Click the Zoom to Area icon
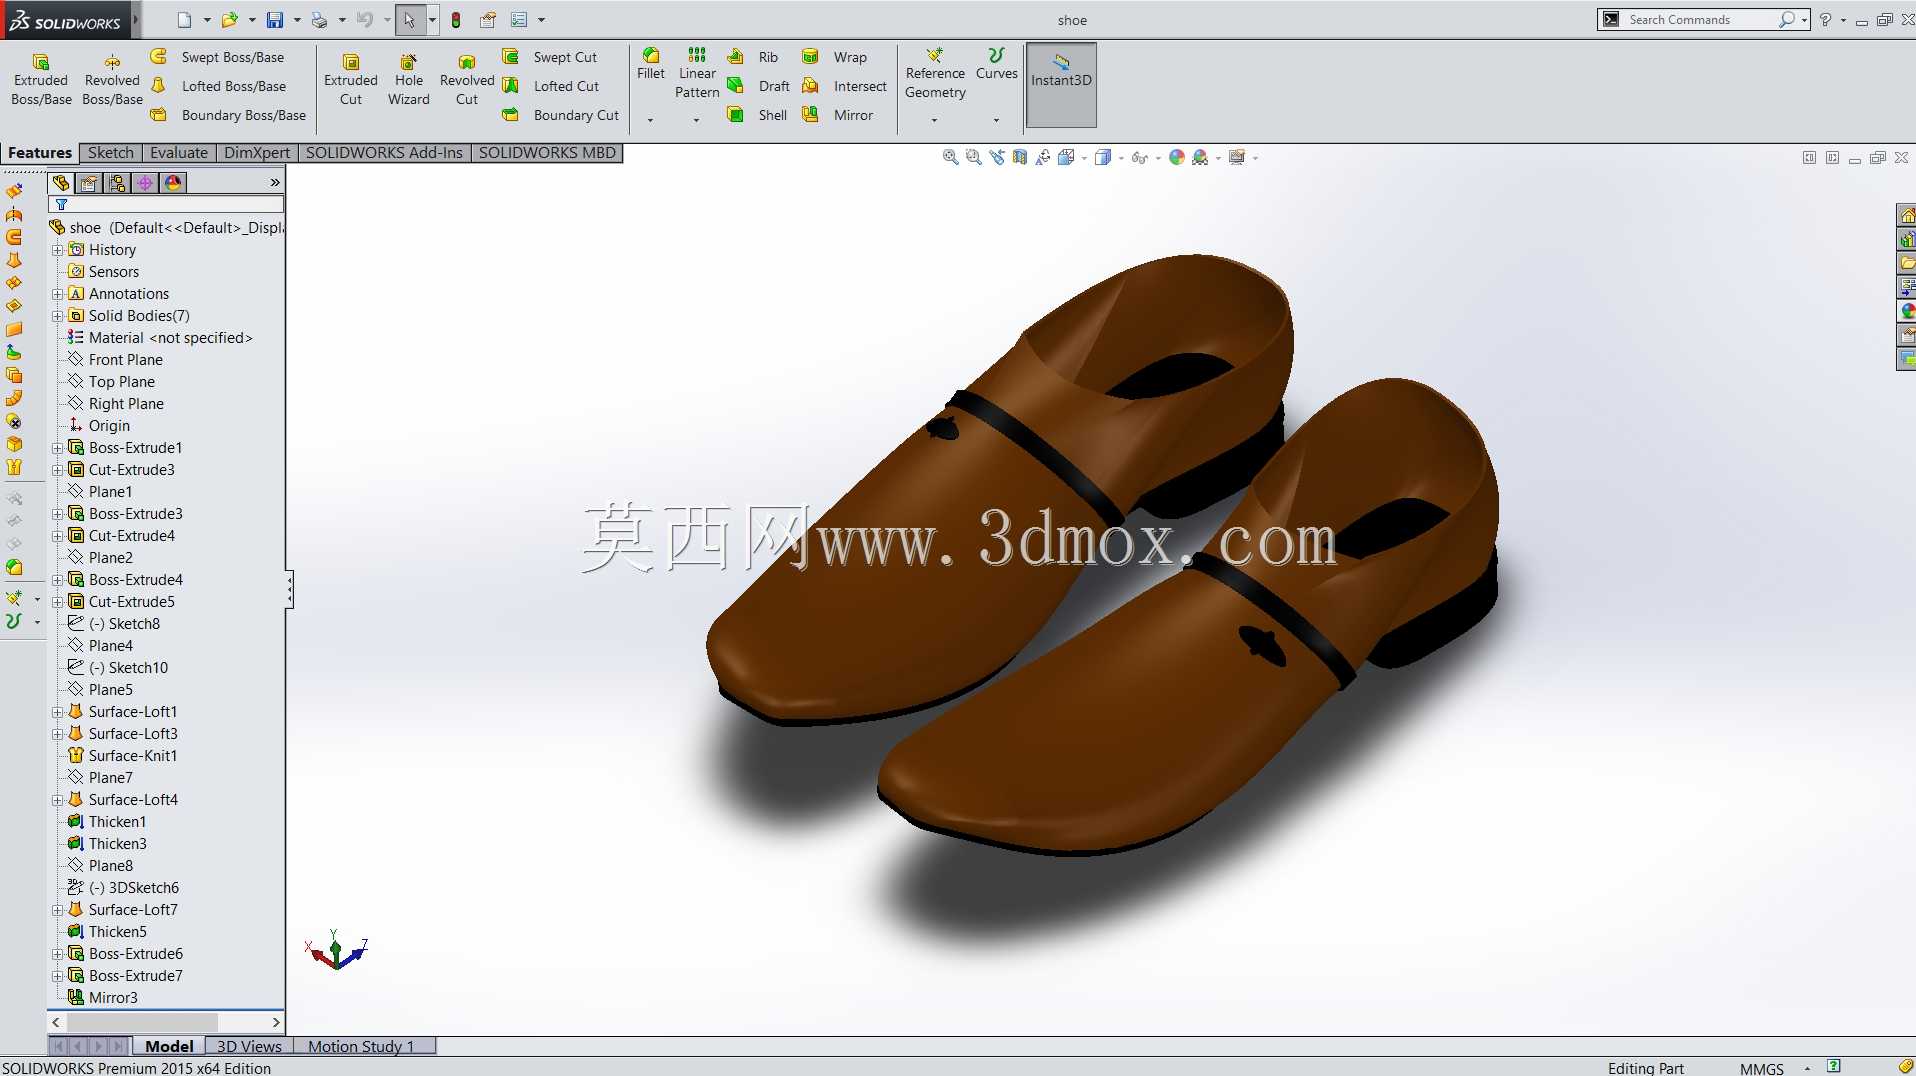The height and width of the screenshot is (1076, 1916). [973, 157]
